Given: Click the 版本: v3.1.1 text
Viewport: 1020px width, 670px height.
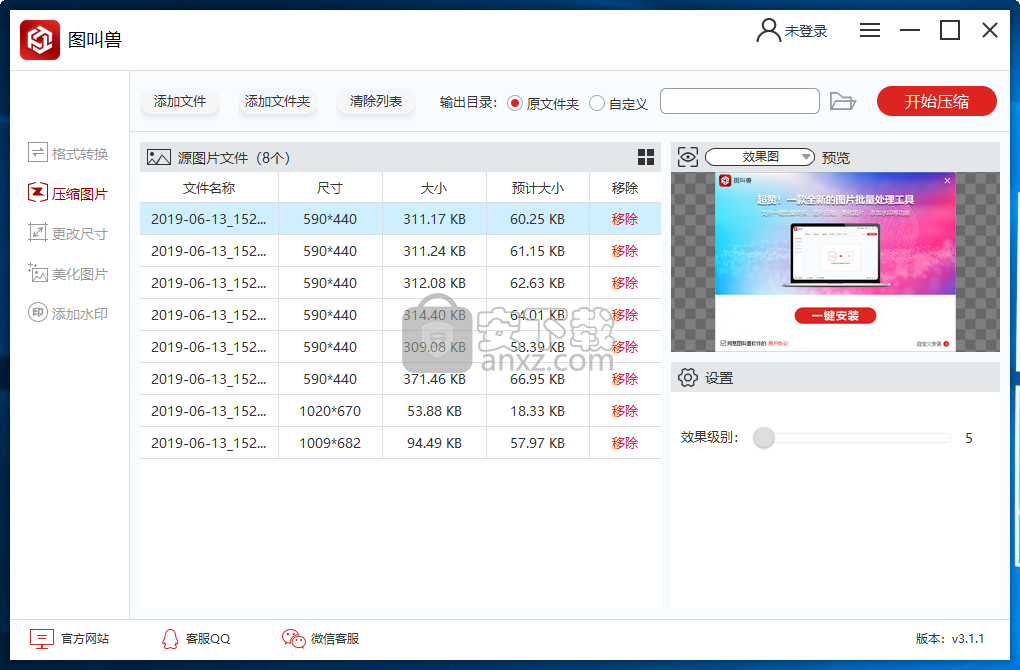Looking at the screenshot, I should point(950,639).
